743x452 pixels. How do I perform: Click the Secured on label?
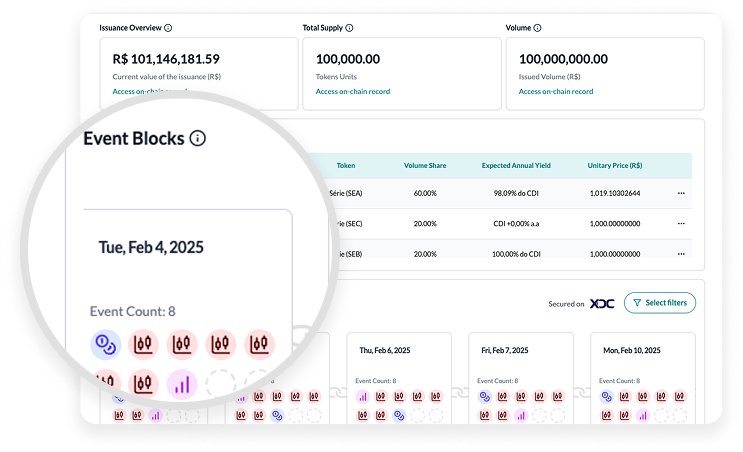point(566,304)
